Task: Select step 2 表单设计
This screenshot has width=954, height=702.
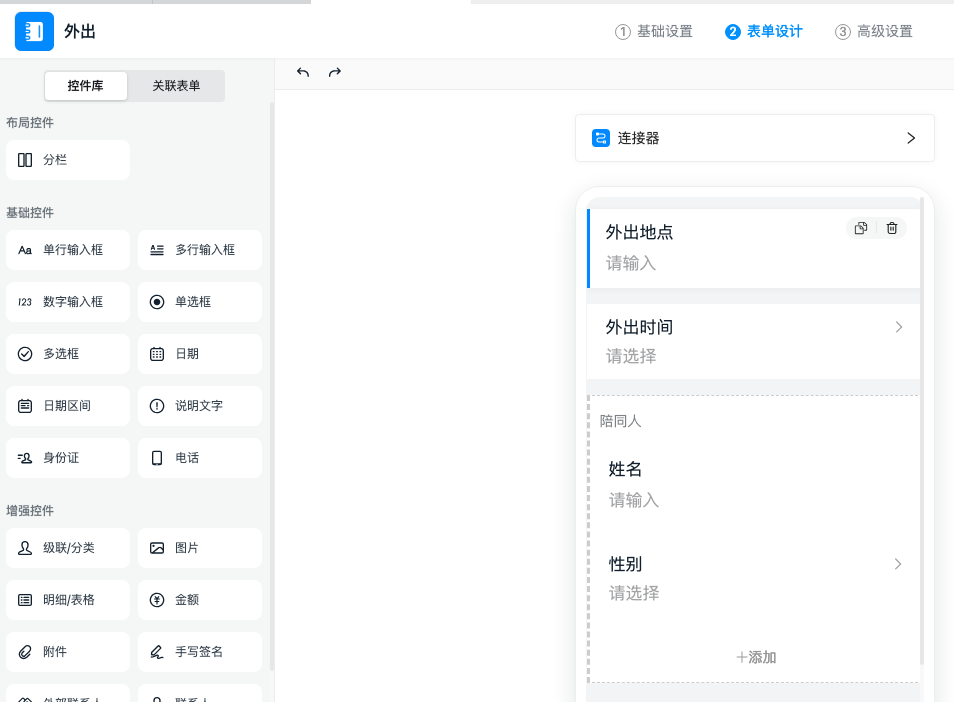Action: pyautogui.click(x=764, y=32)
